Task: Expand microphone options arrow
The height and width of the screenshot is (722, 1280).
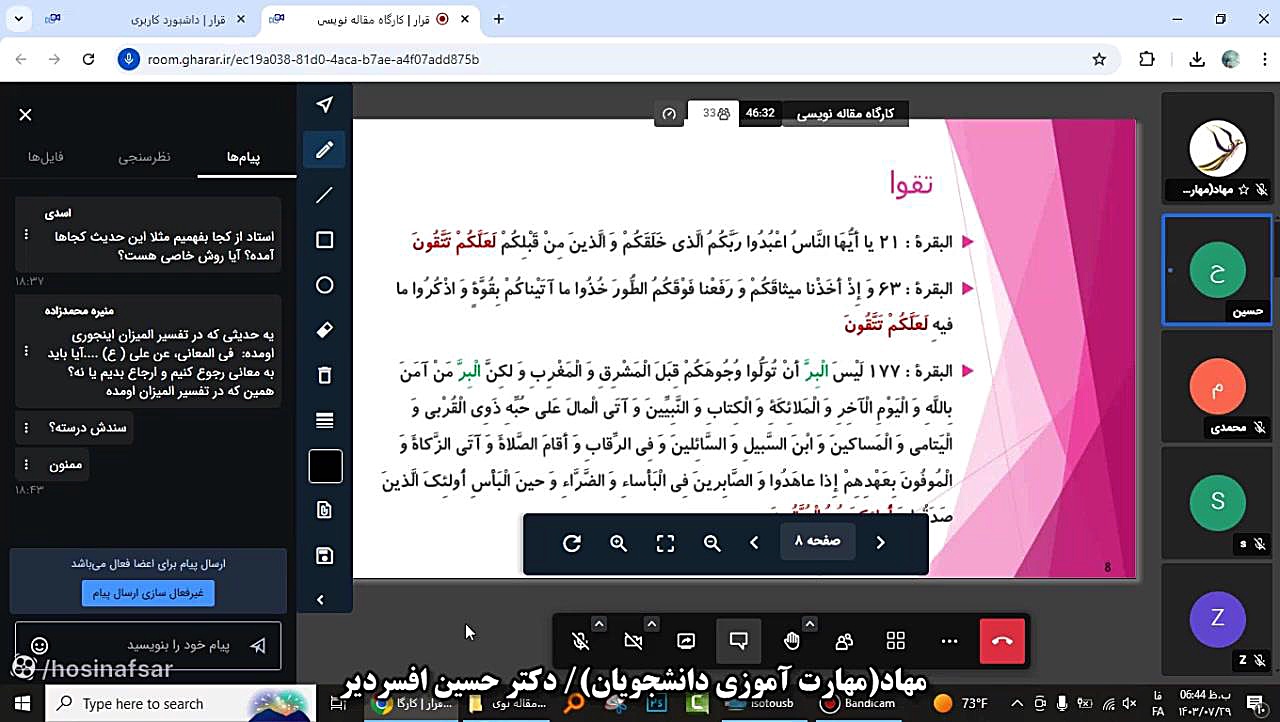Action: pos(599,624)
